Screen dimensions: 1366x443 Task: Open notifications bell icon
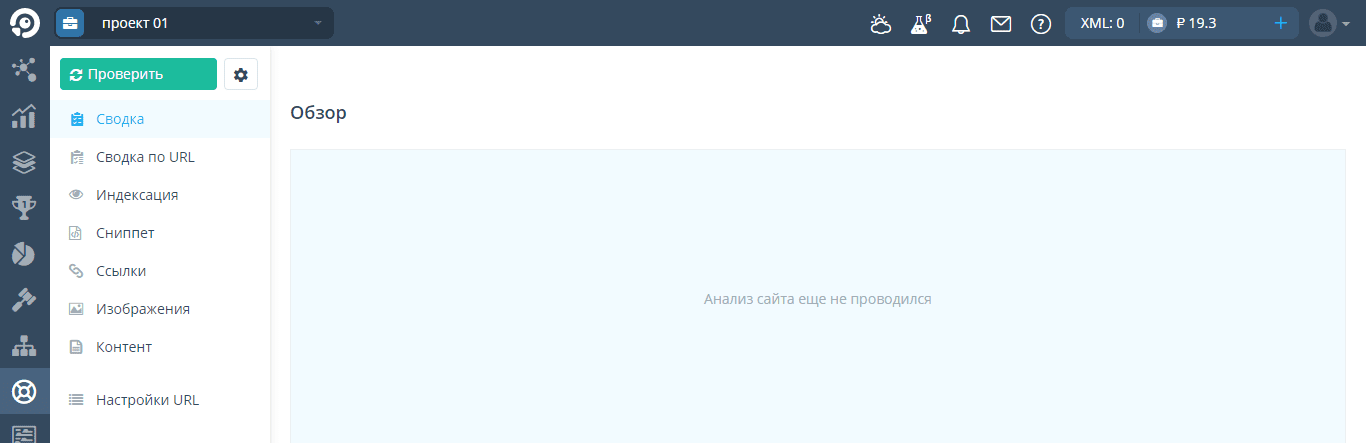(961, 24)
